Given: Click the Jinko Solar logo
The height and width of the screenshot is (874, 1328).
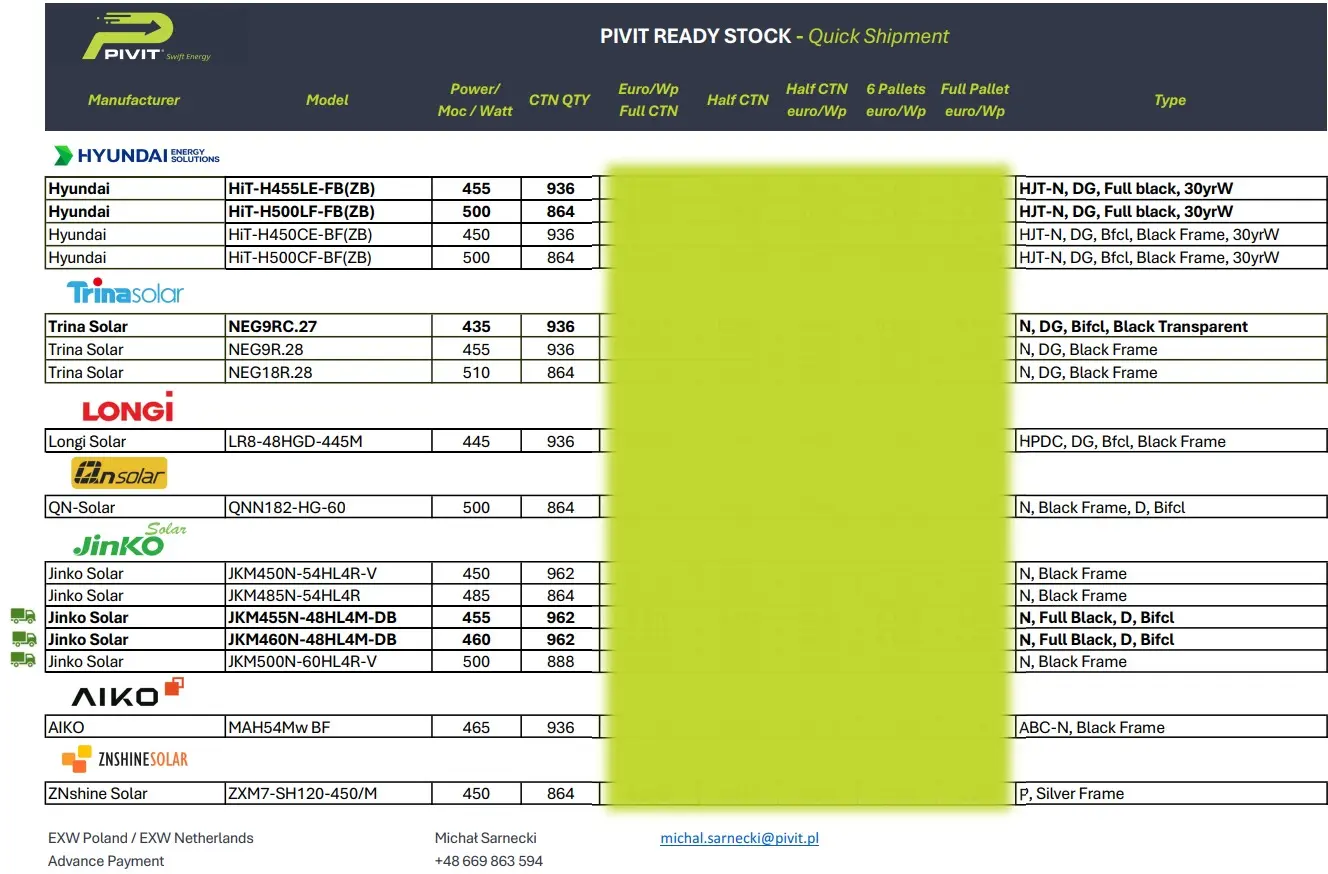Looking at the screenshot, I should (x=130, y=541).
